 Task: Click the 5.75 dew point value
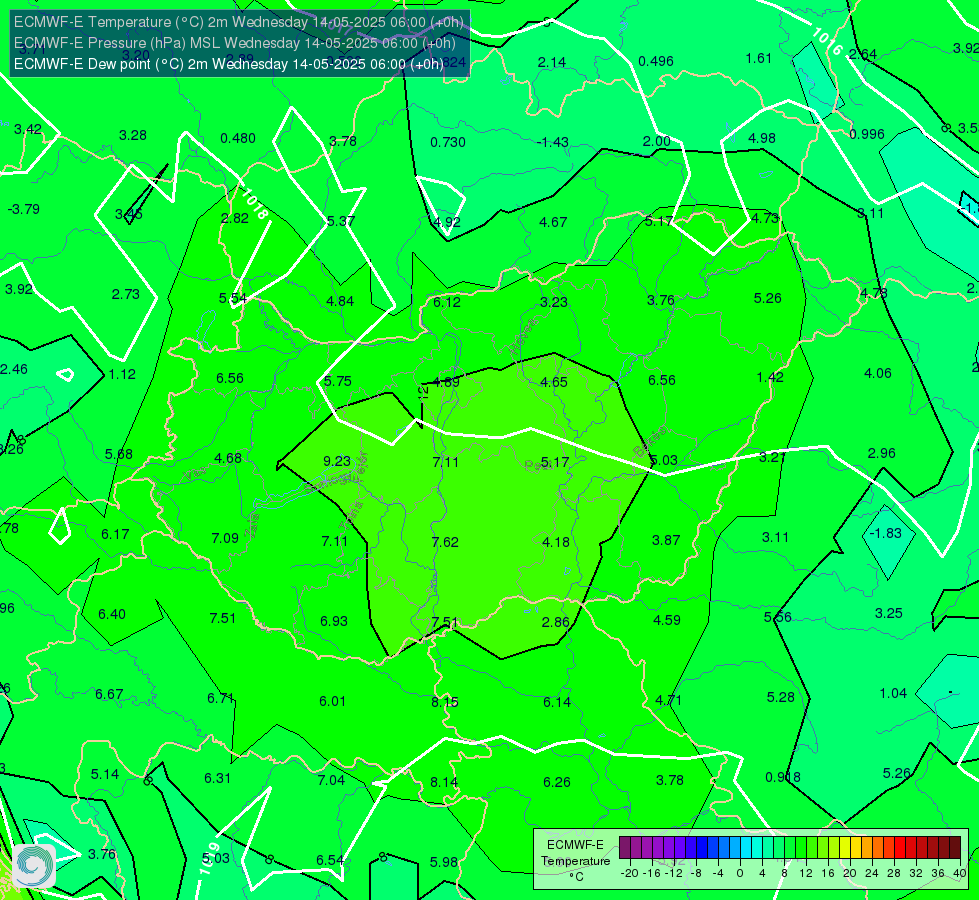click(338, 381)
